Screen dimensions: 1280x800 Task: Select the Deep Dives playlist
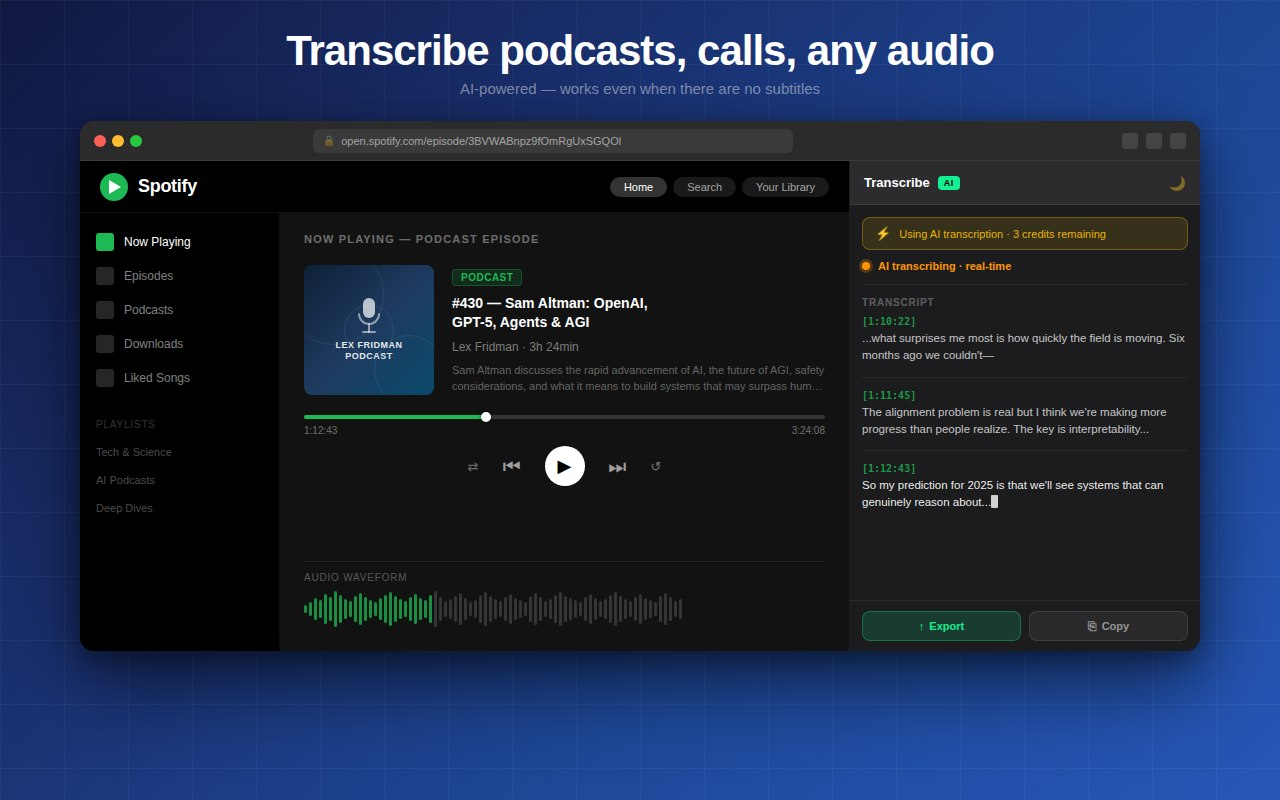pyautogui.click(x=125, y=508)
